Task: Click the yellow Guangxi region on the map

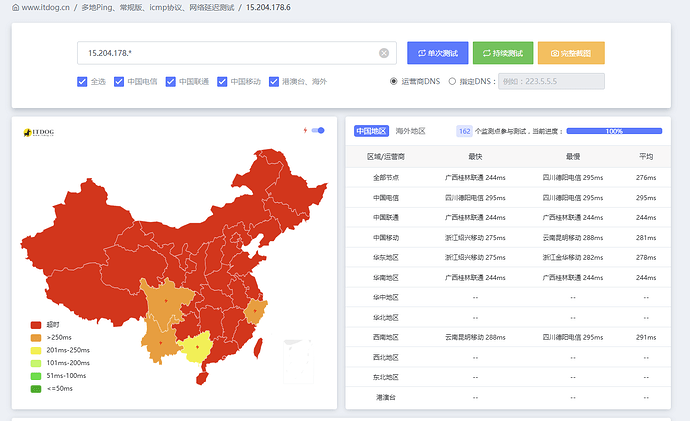Action: click(196, 347)
